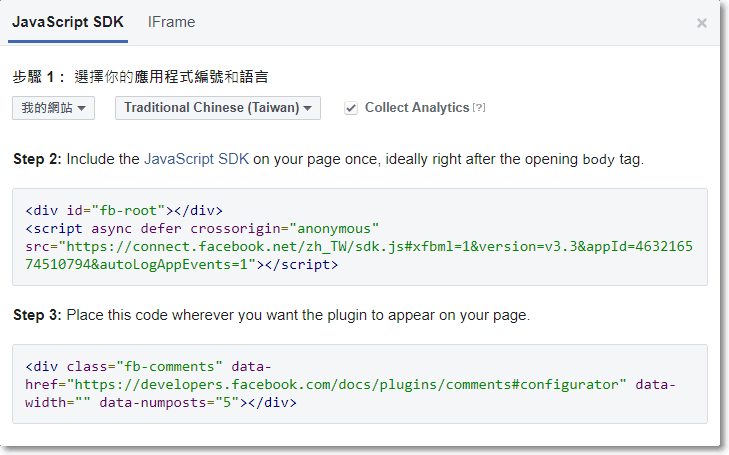Click the Step 2 instruction heading

click(329, 159)
